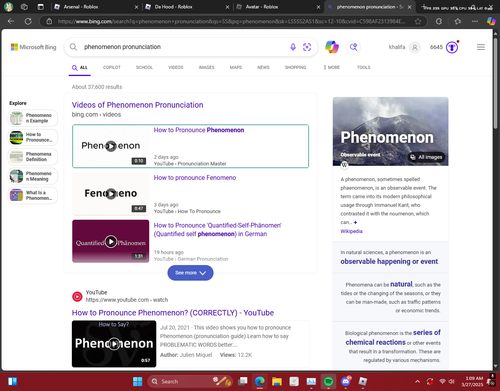
Task: Click the microphone voice search icon
Action: point(293,47)
